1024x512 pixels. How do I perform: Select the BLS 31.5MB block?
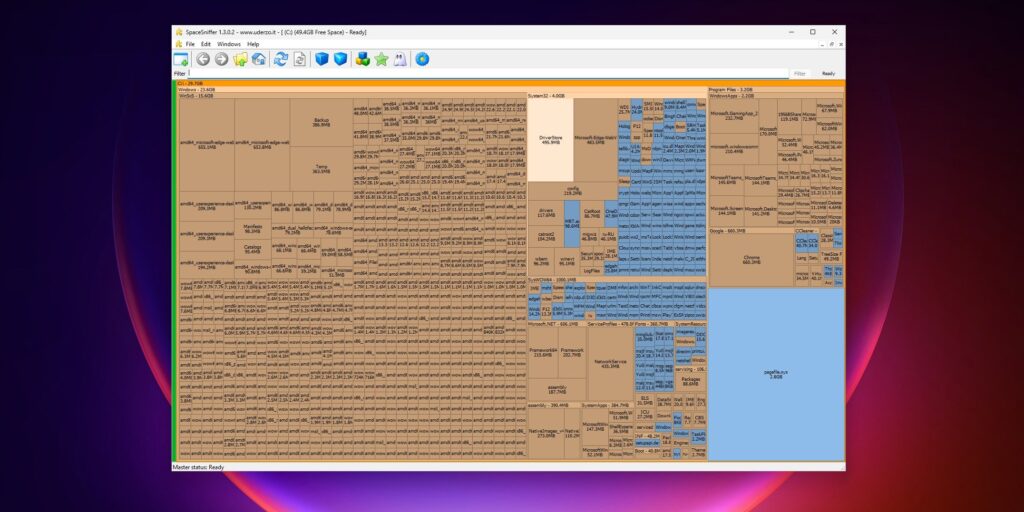coord(645,402)
